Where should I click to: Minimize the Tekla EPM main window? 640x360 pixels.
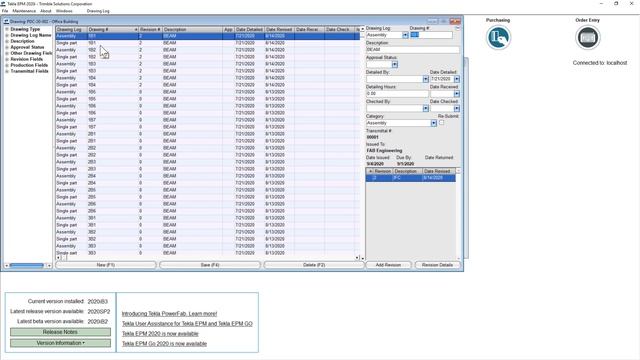pos(601,4)
